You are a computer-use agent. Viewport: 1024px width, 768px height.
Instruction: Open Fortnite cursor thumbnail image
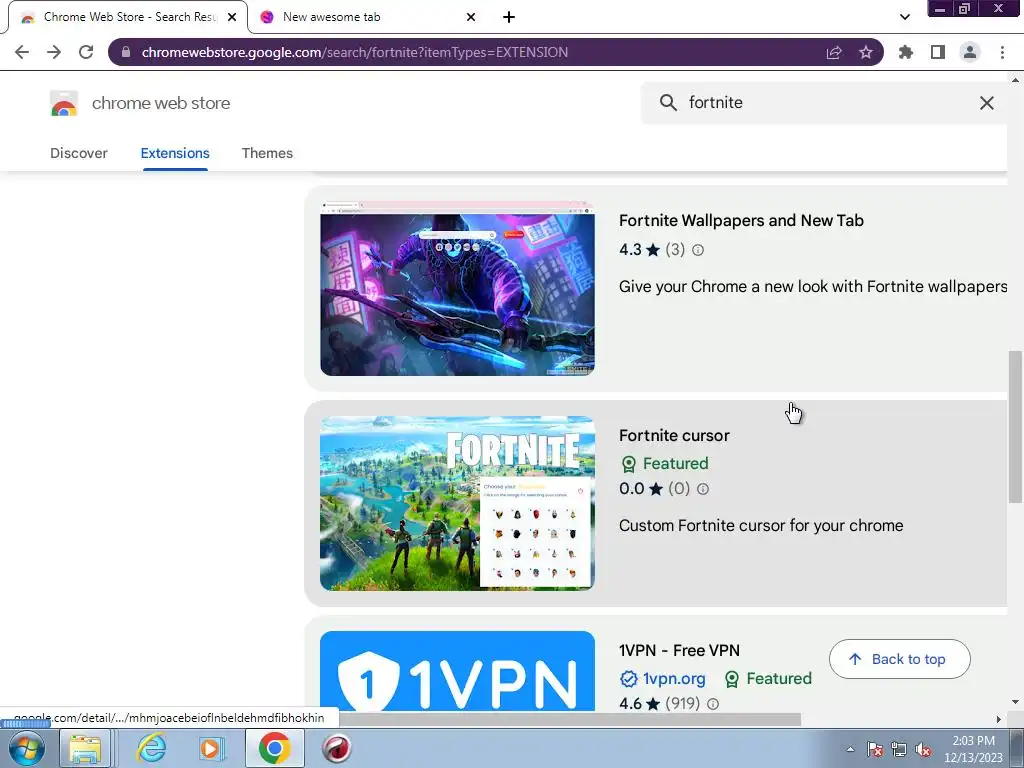[457, 504]
